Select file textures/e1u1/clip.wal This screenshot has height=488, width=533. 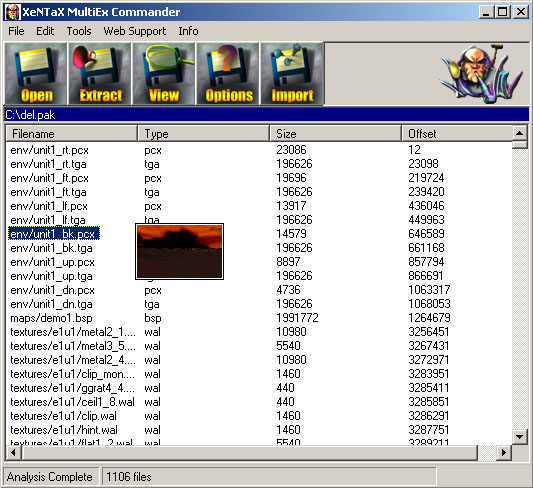(63, 416)
